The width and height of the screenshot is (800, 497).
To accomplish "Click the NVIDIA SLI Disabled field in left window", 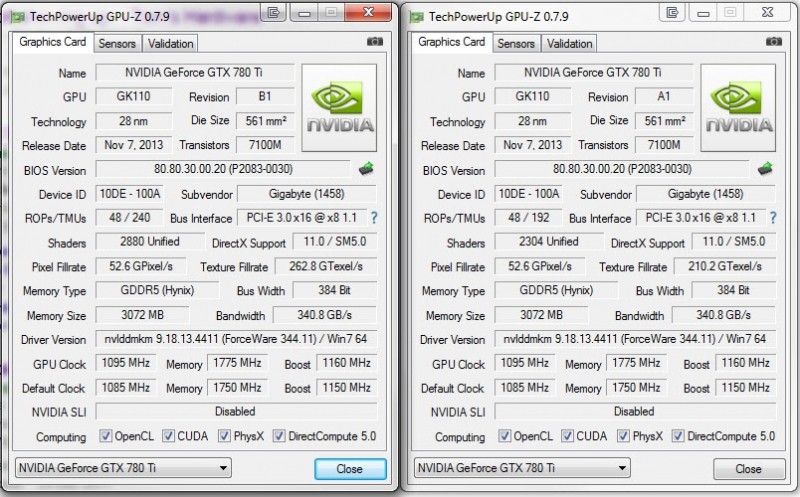I will tap(236, 411).
